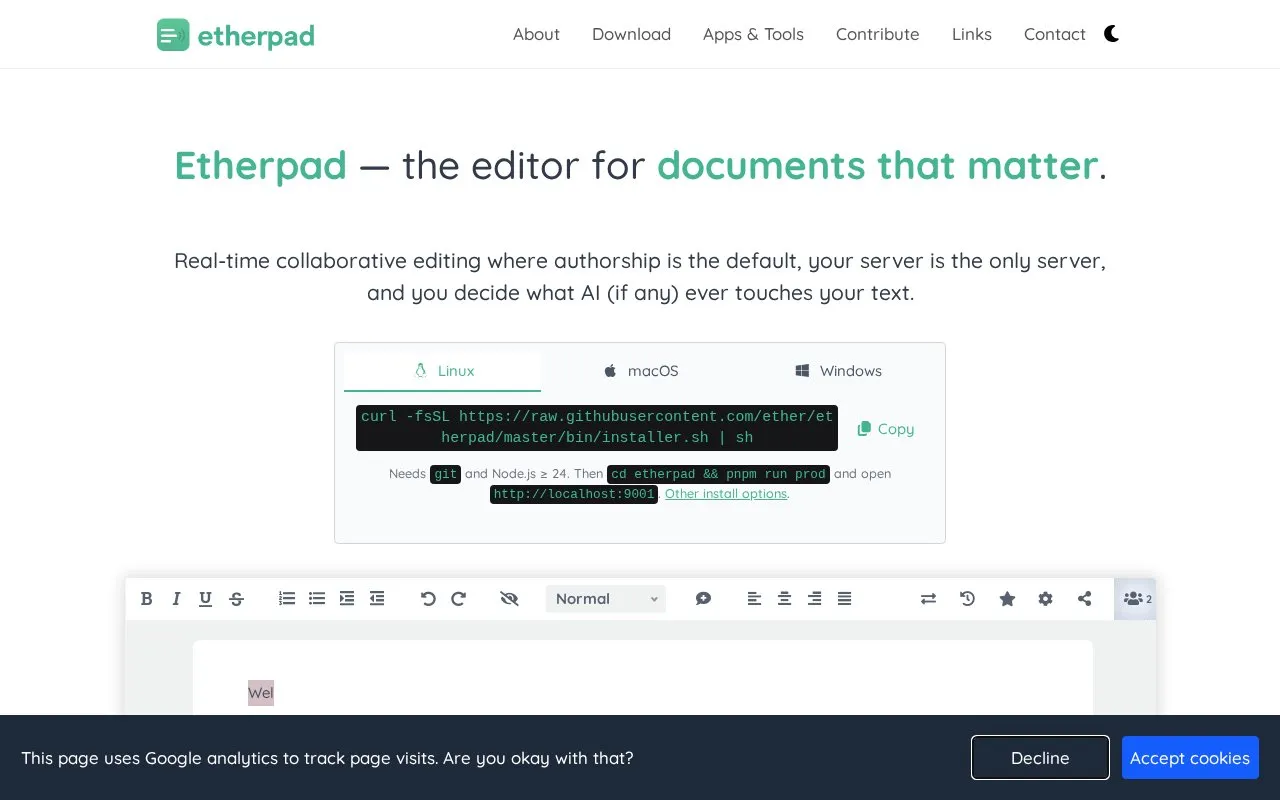Redo the last undone edit
This screenshot has height=800, width=1280.
point(458,599)
